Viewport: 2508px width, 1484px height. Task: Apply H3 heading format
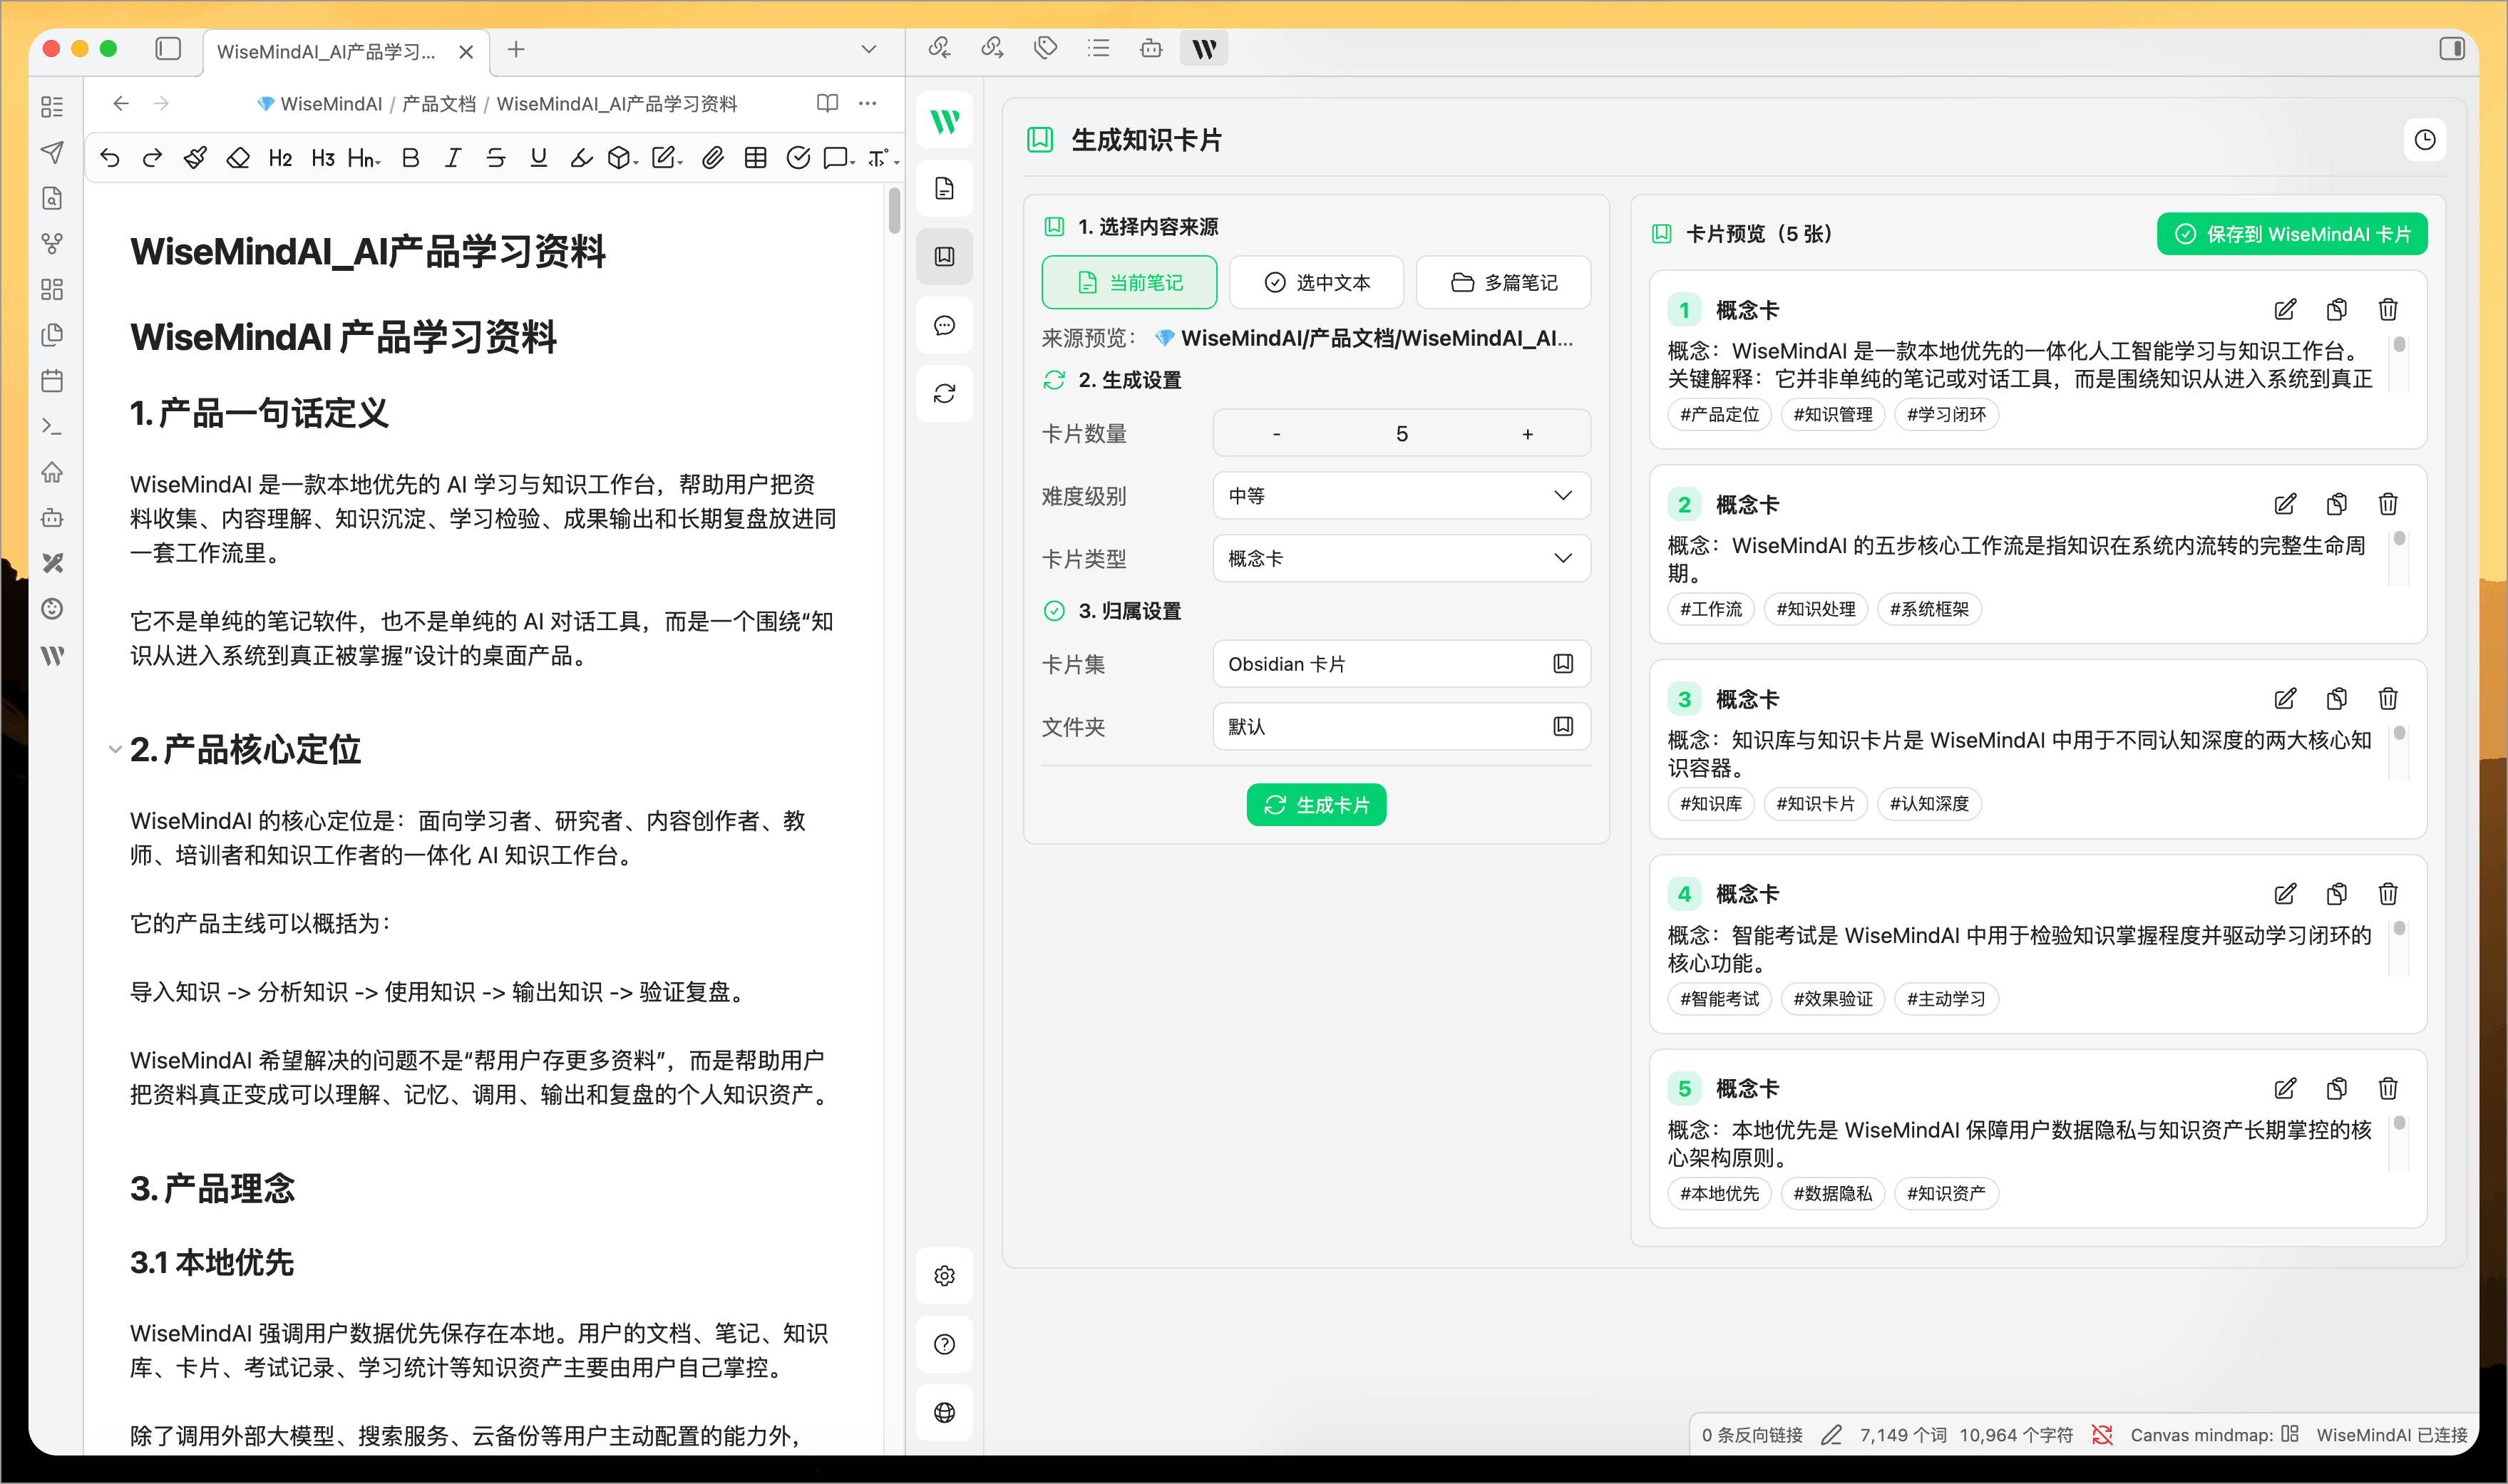click(323, 158)
